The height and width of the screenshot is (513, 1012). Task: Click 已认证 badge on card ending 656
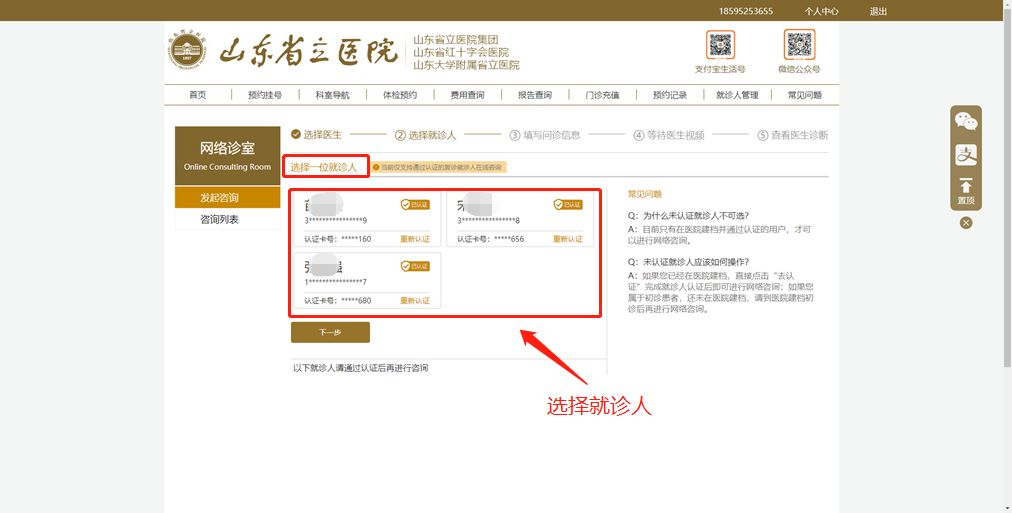568,204
